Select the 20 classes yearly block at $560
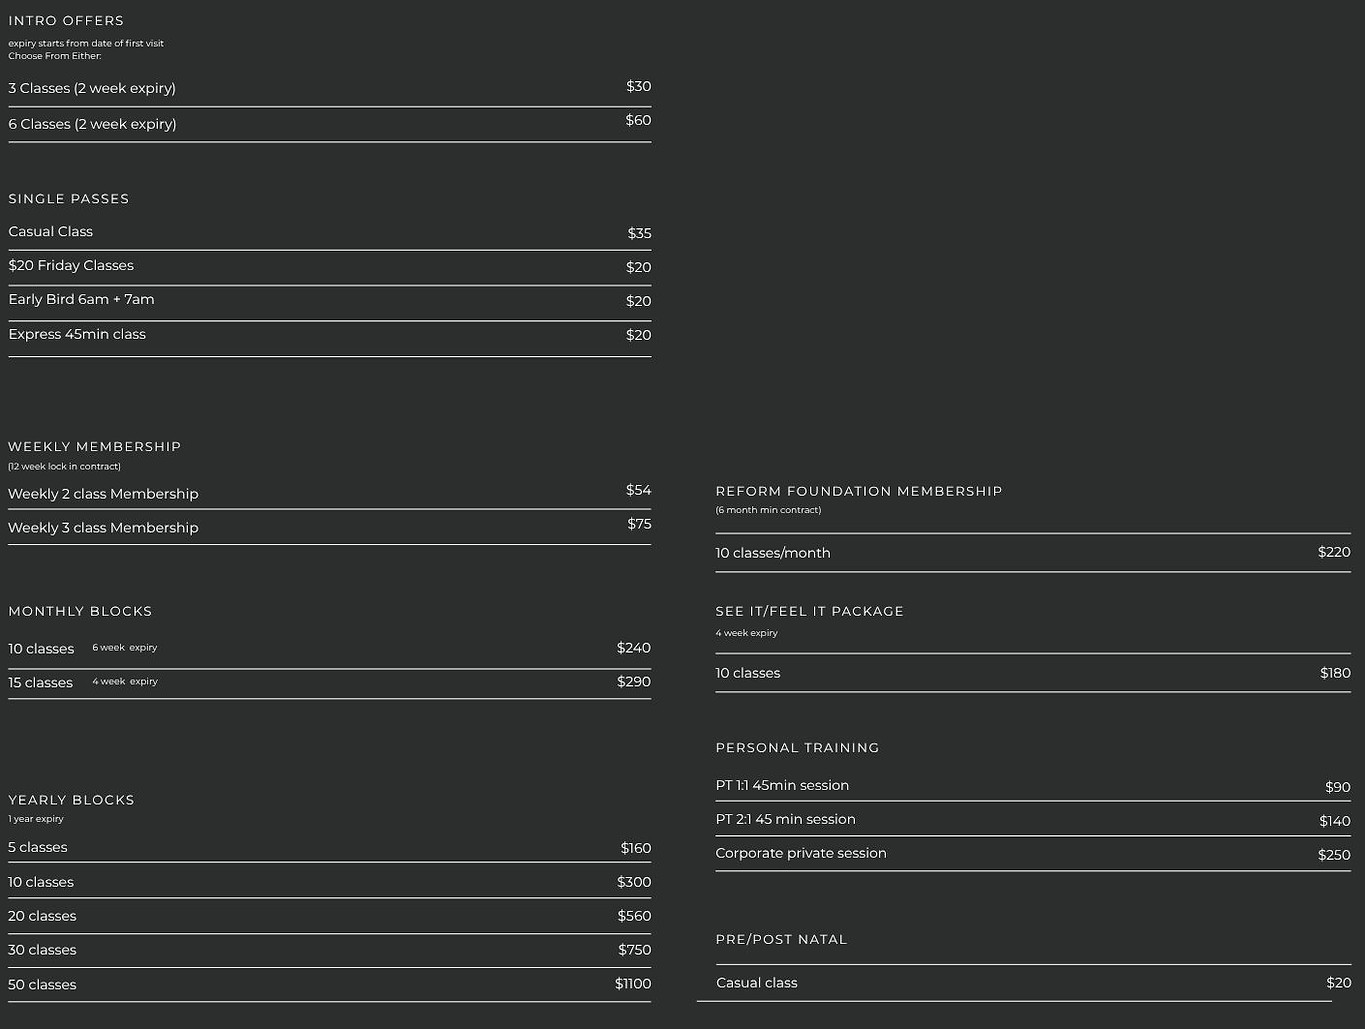 329,916
